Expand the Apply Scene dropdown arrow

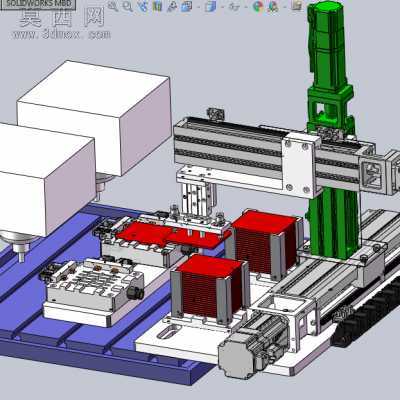(285, 7)
